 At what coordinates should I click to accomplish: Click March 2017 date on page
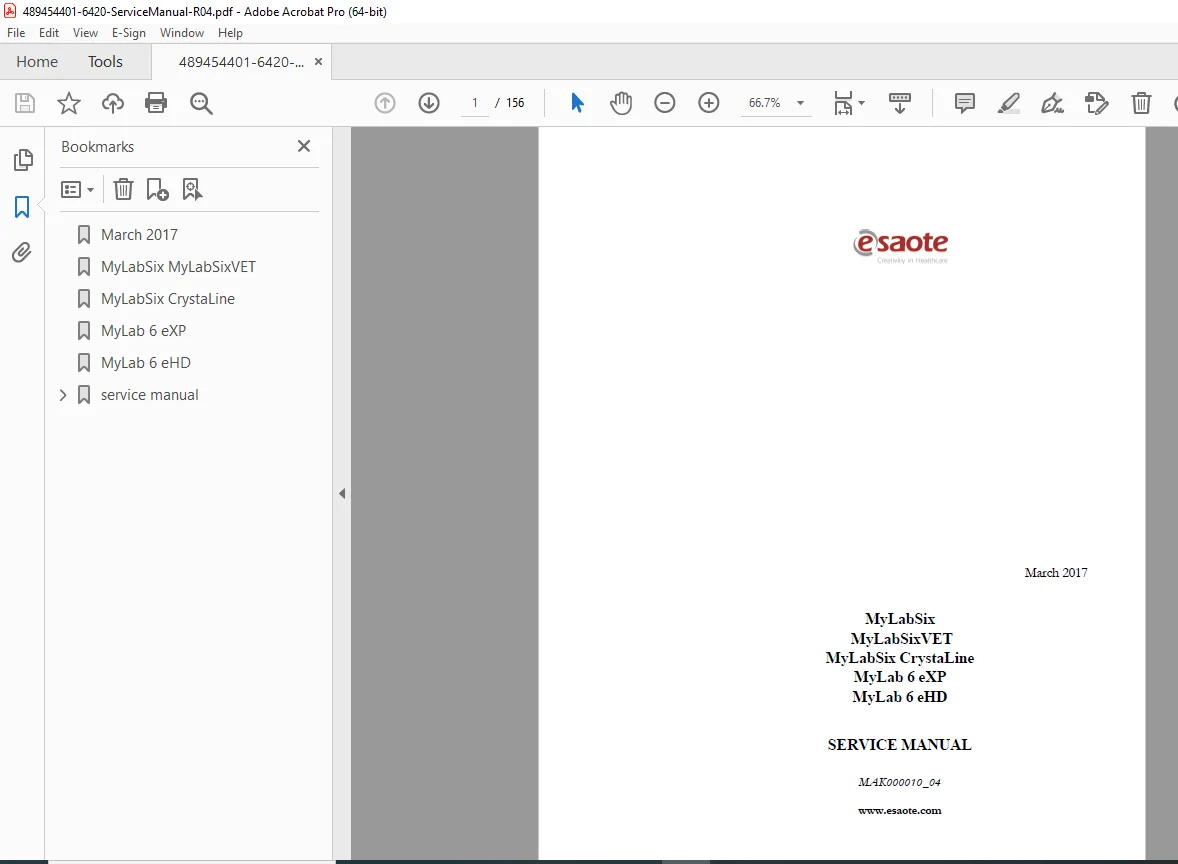(1056, 572)
